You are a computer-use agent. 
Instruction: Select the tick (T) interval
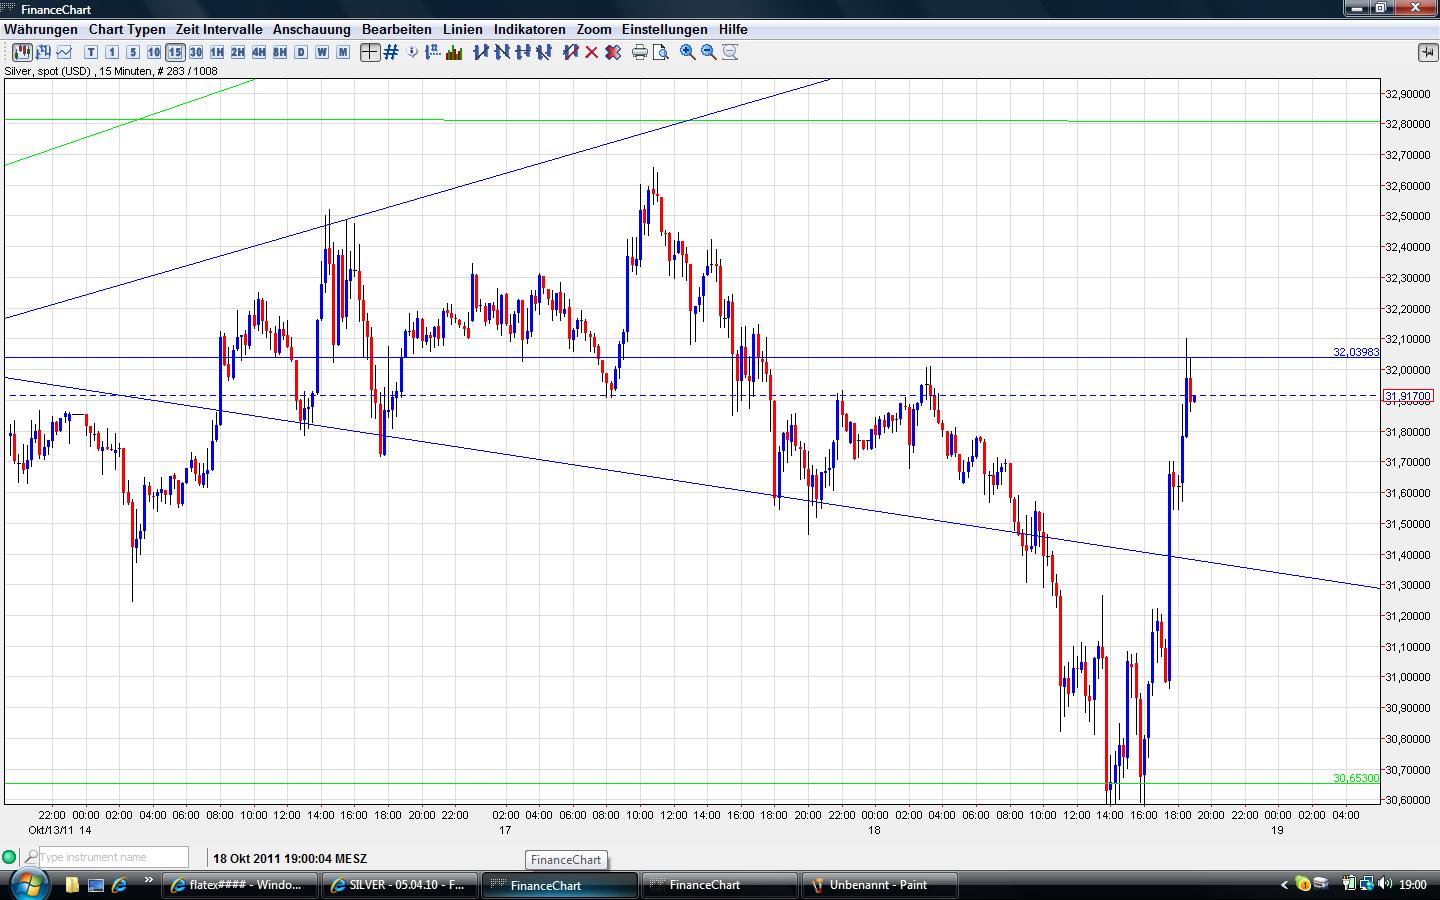[x=91, y=52]
